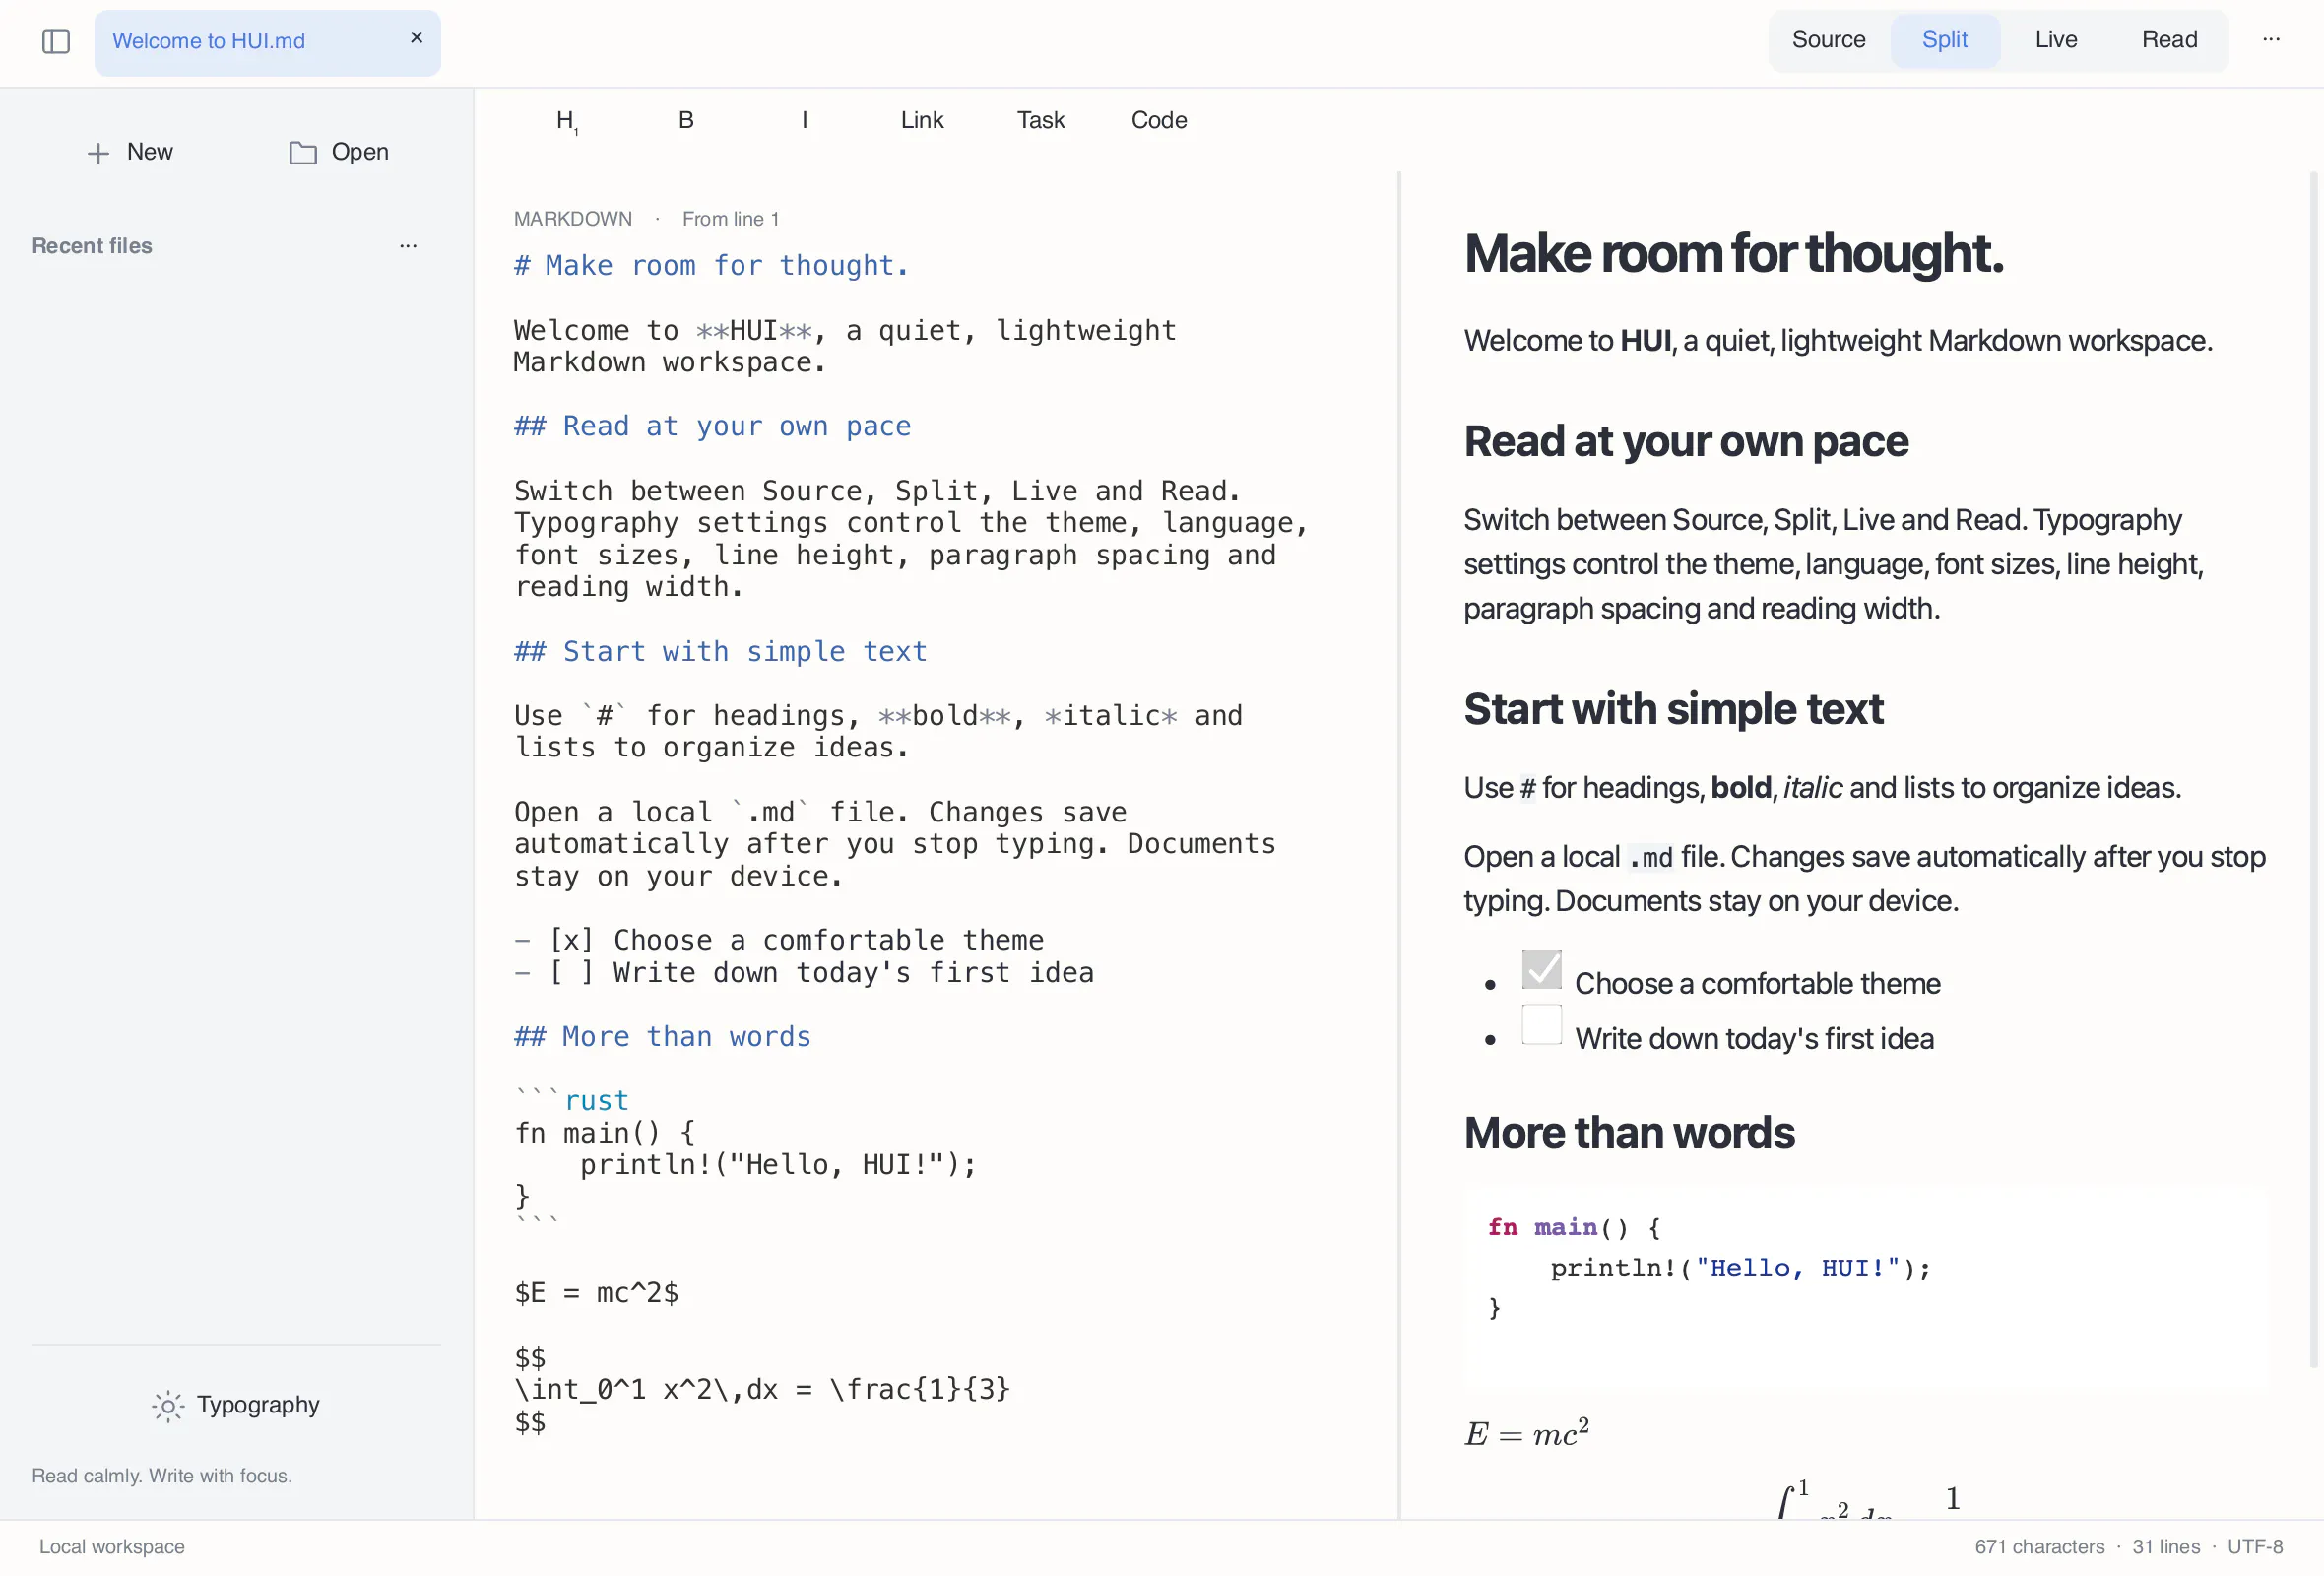2324x1576 pixels.
Task: Insert a code block using Code
Action: (1159, 120)
